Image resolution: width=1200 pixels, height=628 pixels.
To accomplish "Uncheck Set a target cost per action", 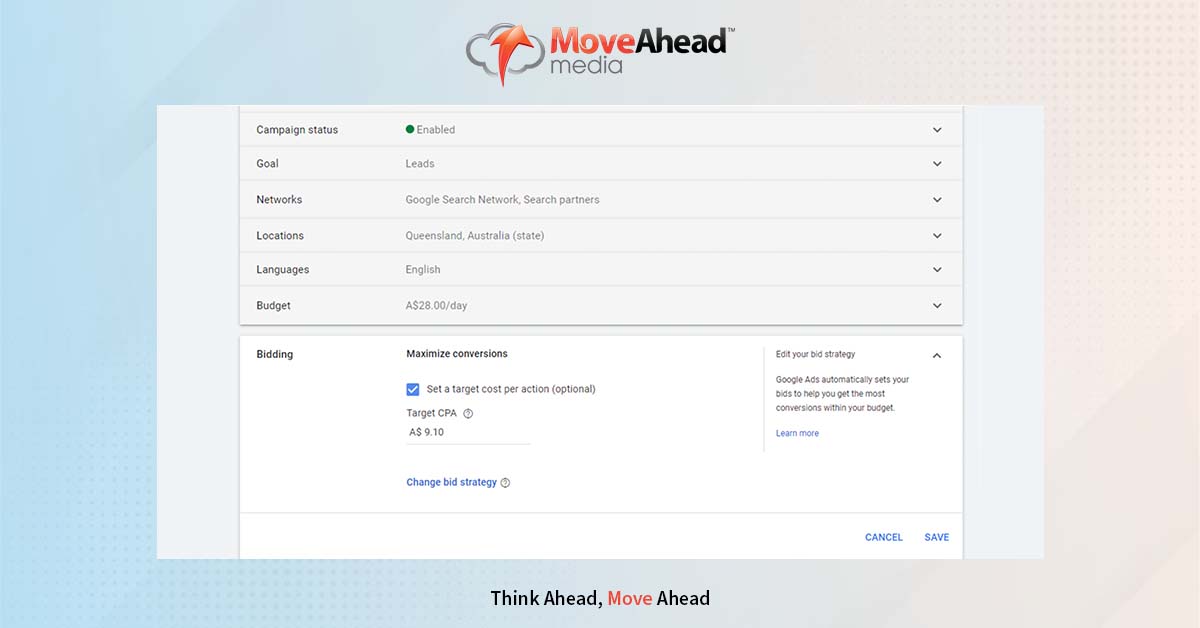I will (413, 389).
